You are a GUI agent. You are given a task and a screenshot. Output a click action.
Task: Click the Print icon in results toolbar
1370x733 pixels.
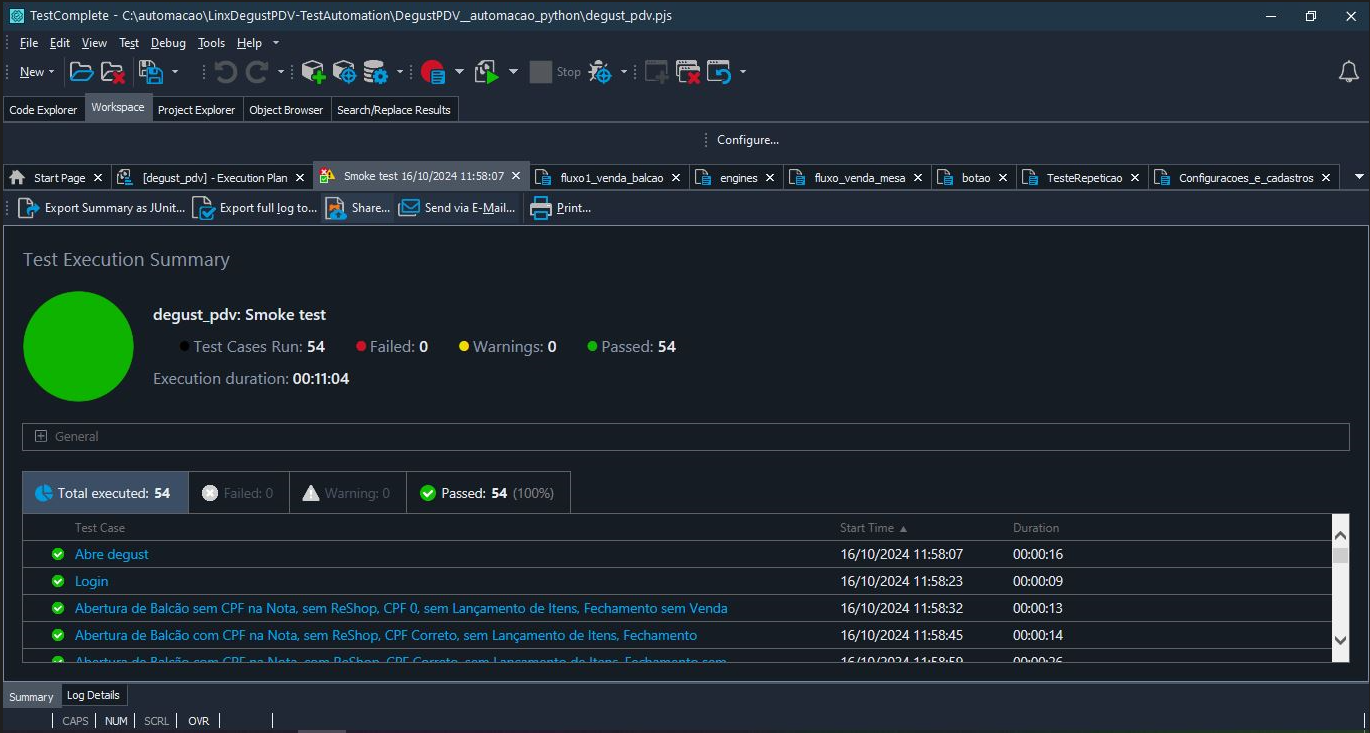point(541,208)
